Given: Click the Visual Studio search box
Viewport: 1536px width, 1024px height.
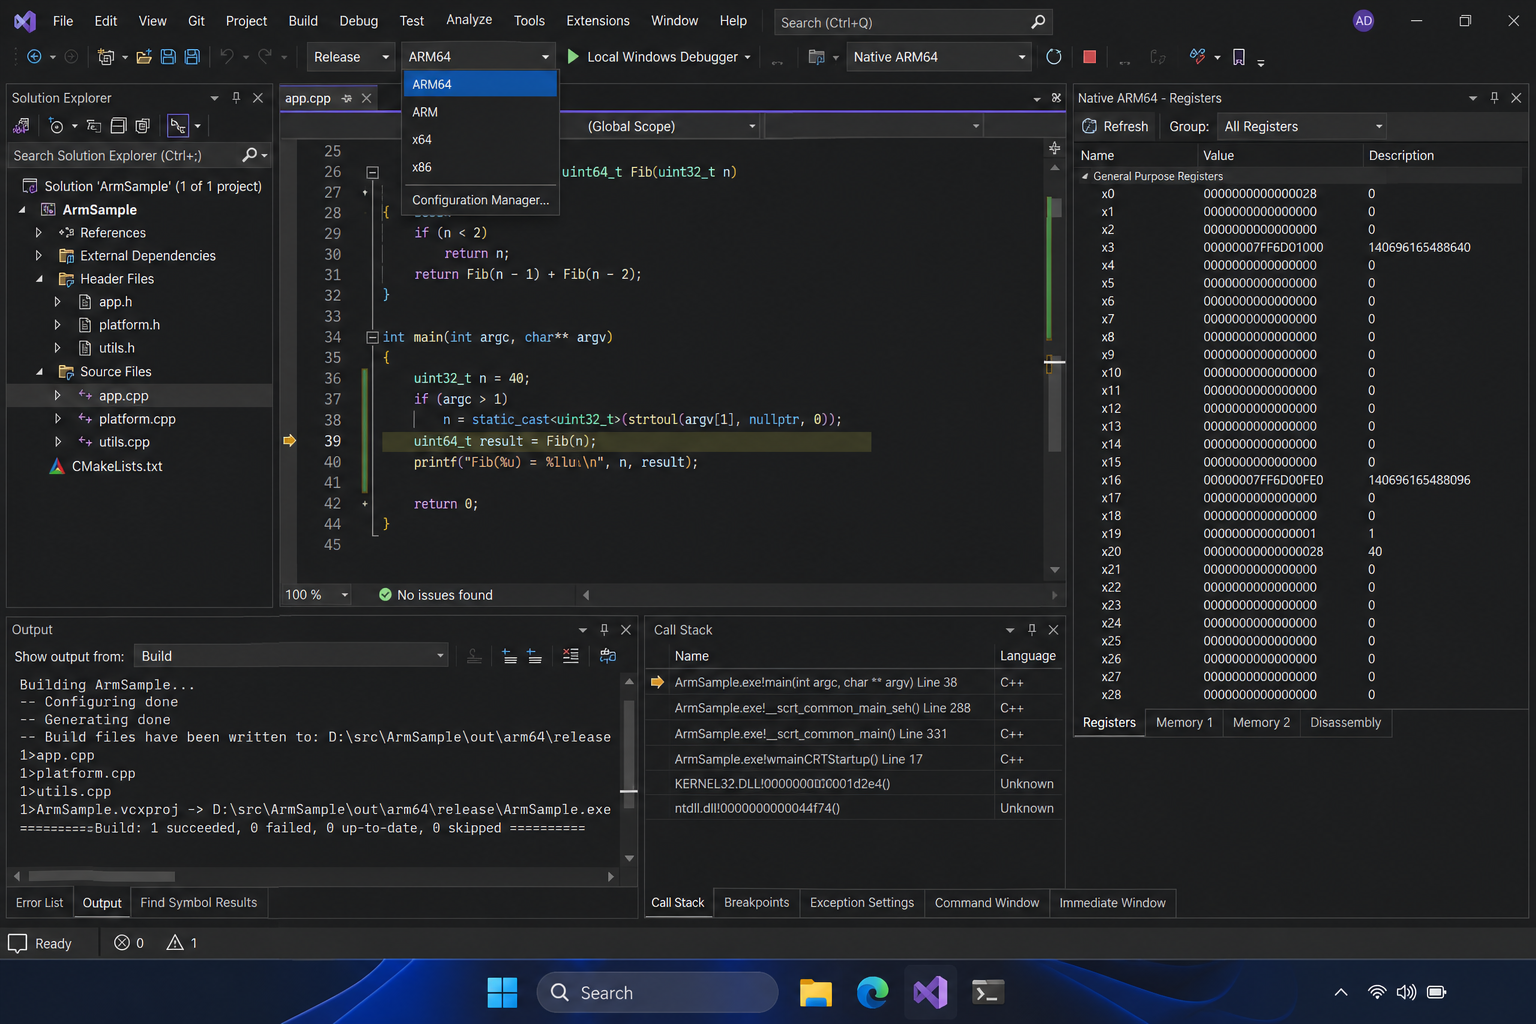Looking at the screenshot, I should pos(913,22).
